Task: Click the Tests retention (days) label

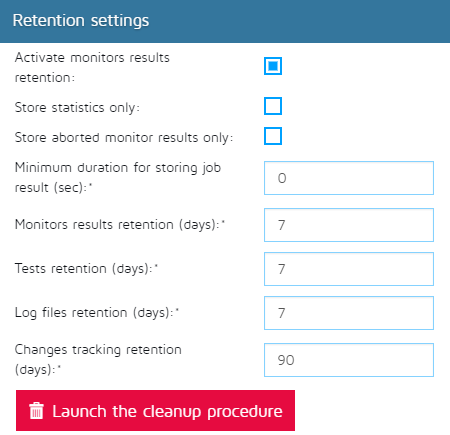Action: click(x=84, y=269)
